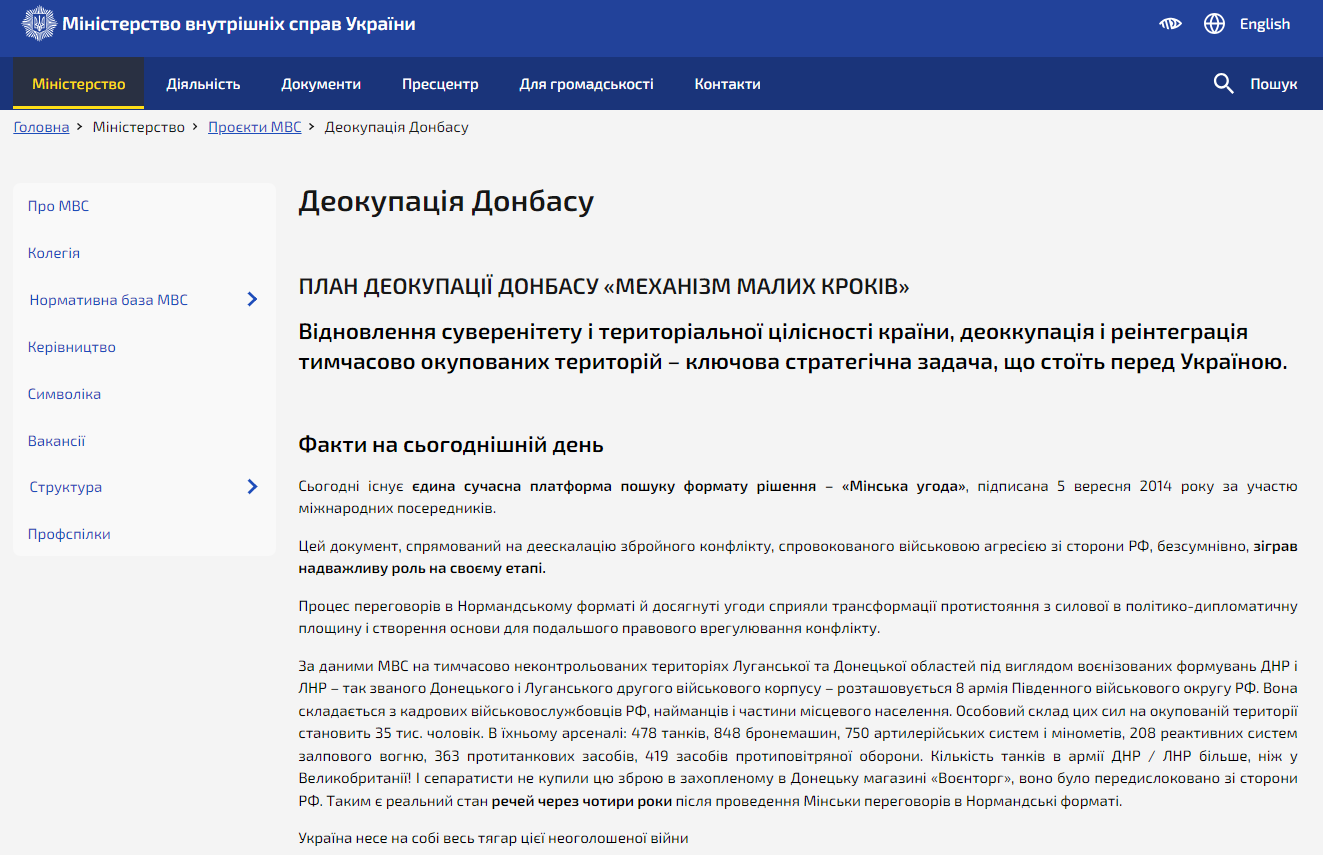The width and height of the screenshot is (1323, 855).
Task: Open Про МВС sidebar link
Action: [x=58, y=206]
